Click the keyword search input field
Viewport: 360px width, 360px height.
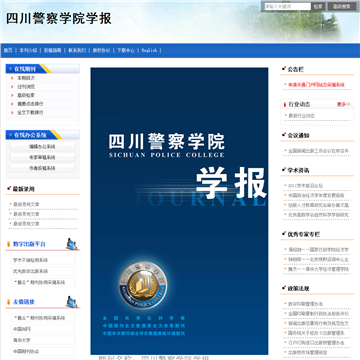click(x=288, y=6)
